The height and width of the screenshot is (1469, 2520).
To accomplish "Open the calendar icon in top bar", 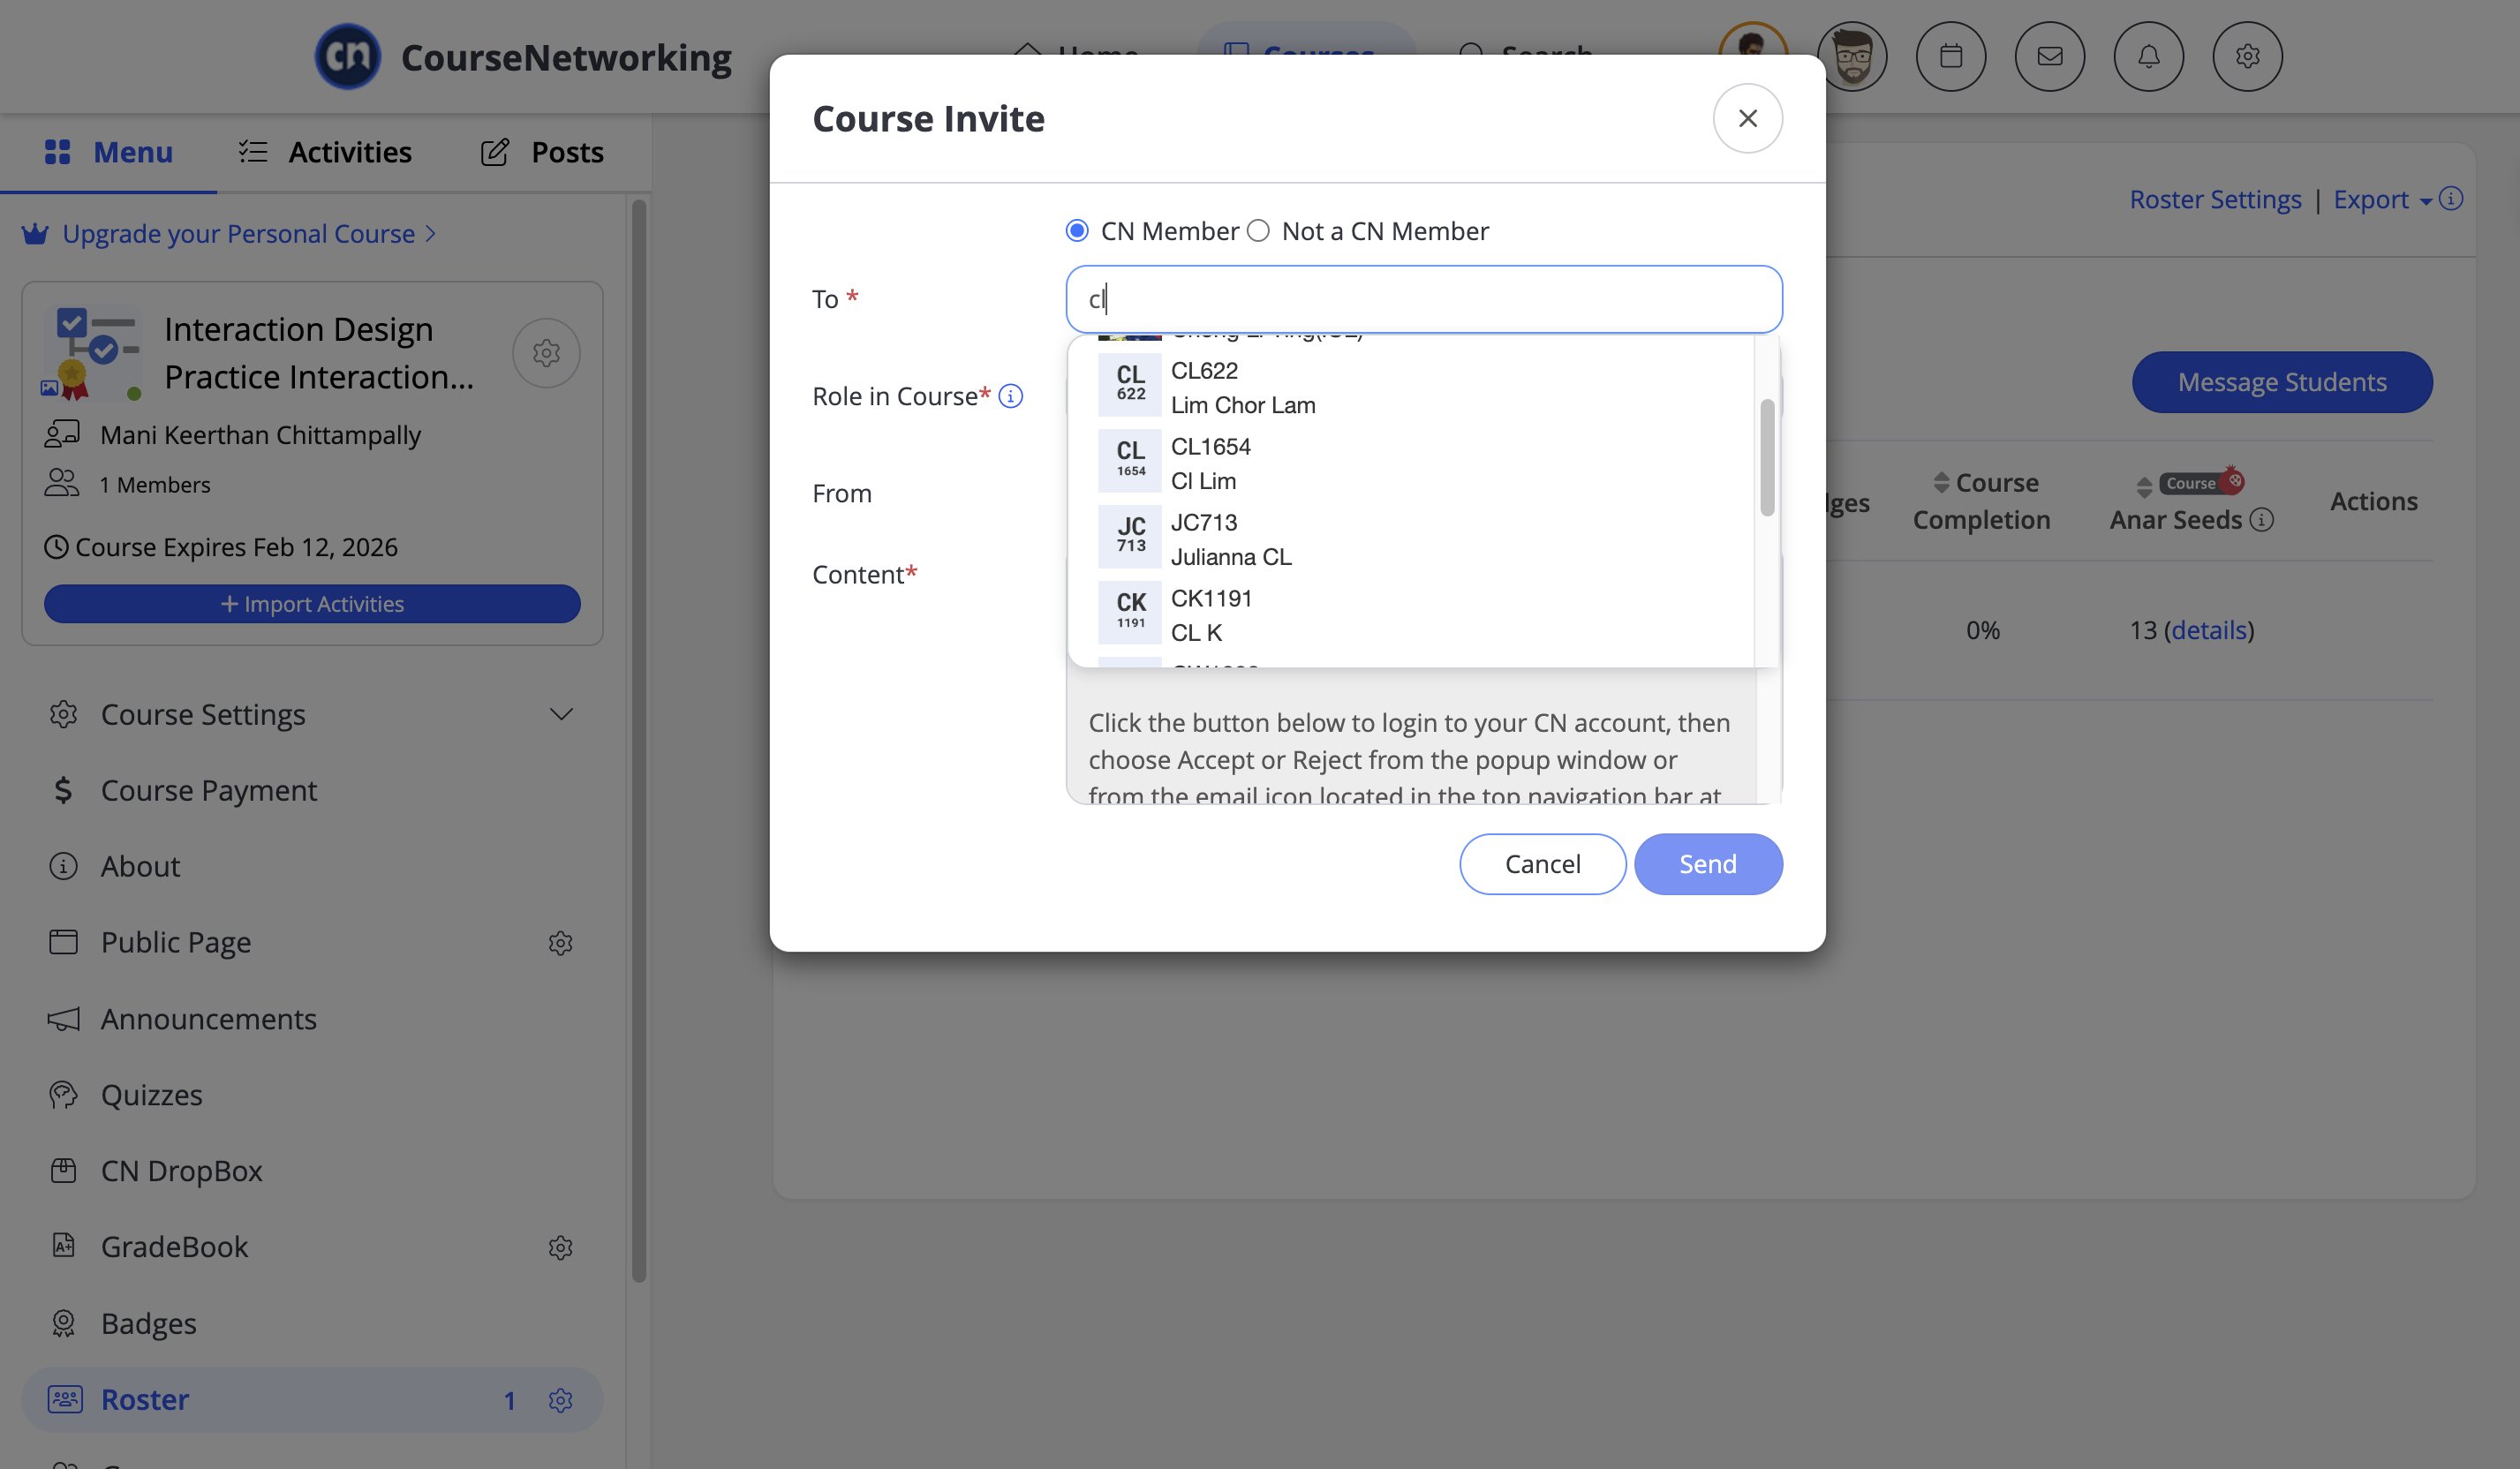I will pyautogui.click(x=1950, y=56).
